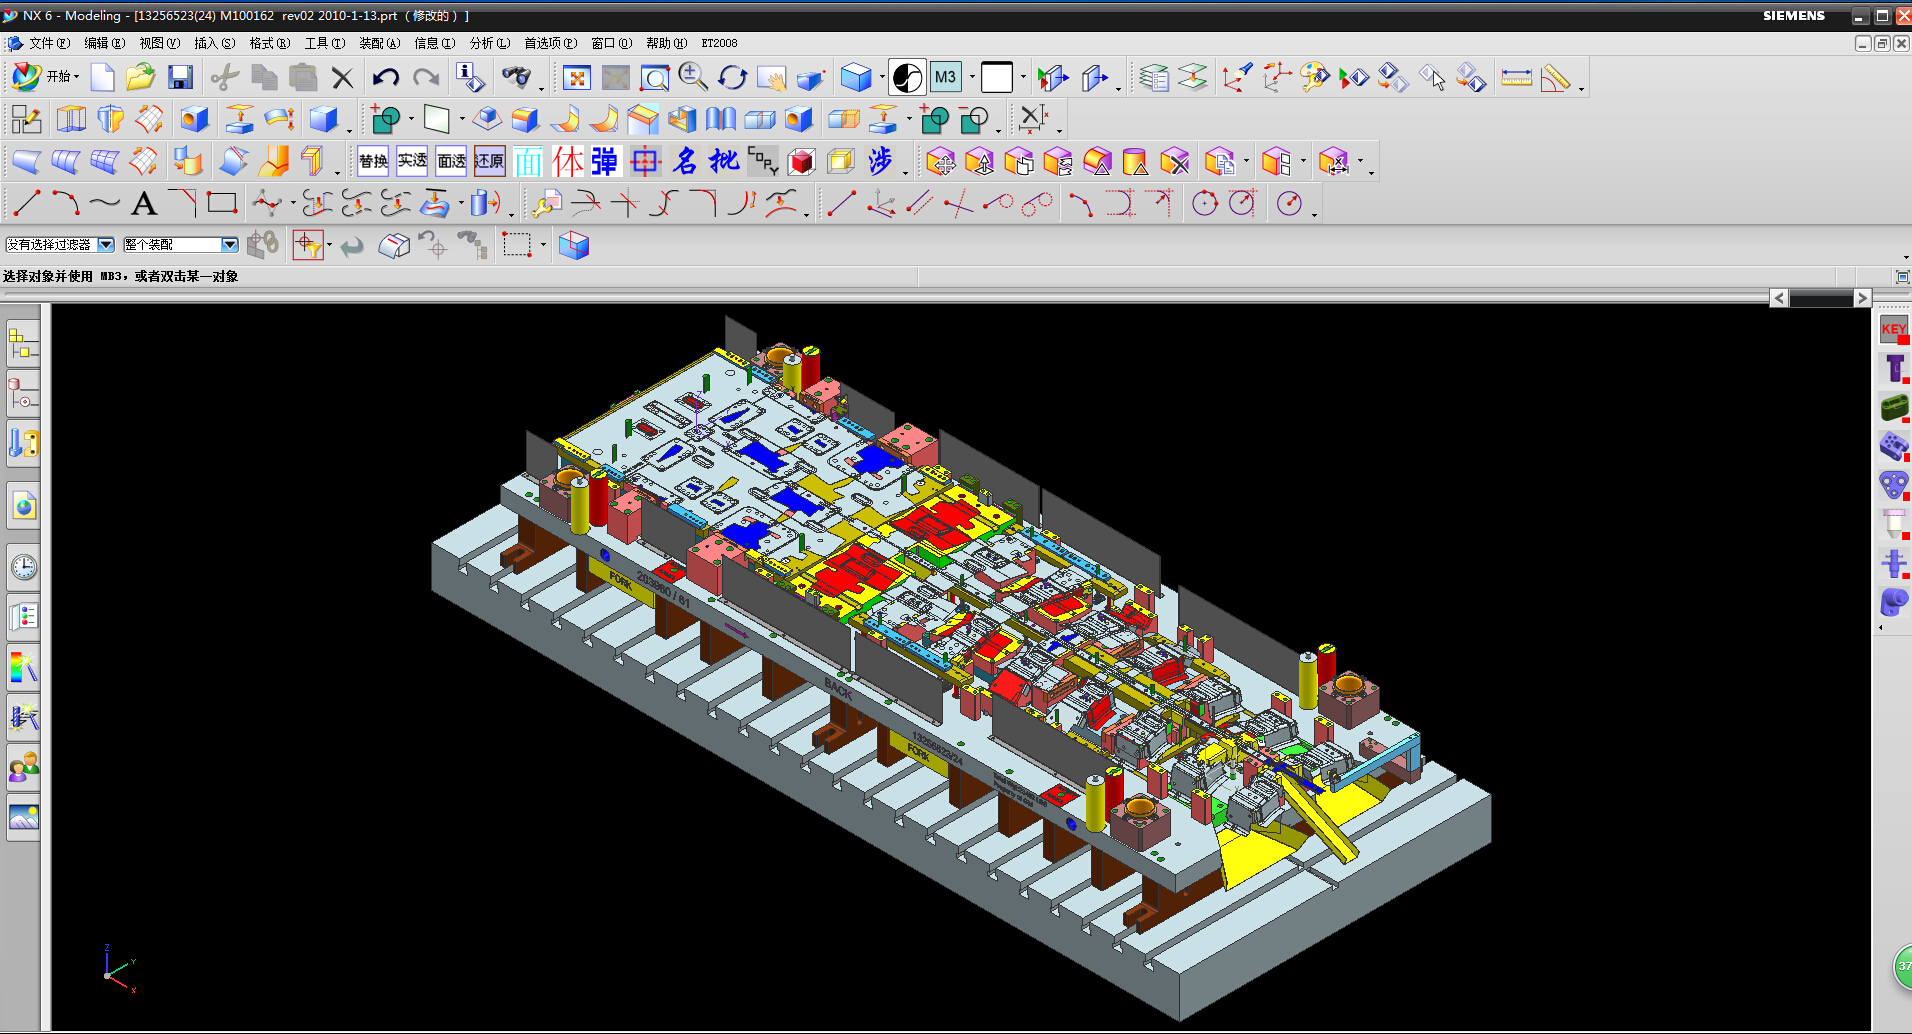Click the white background color box

point(997,77)
